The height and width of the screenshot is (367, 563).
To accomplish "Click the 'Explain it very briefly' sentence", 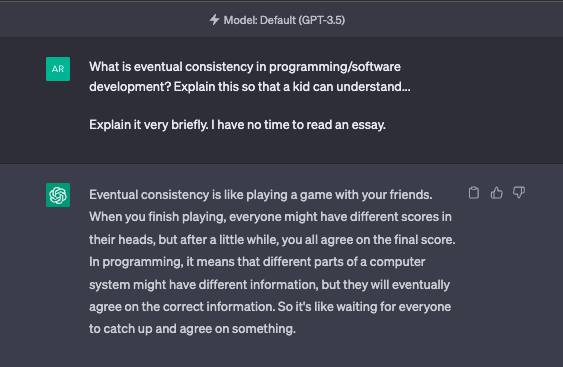I will pyautogui.click(x=237, y=125).
